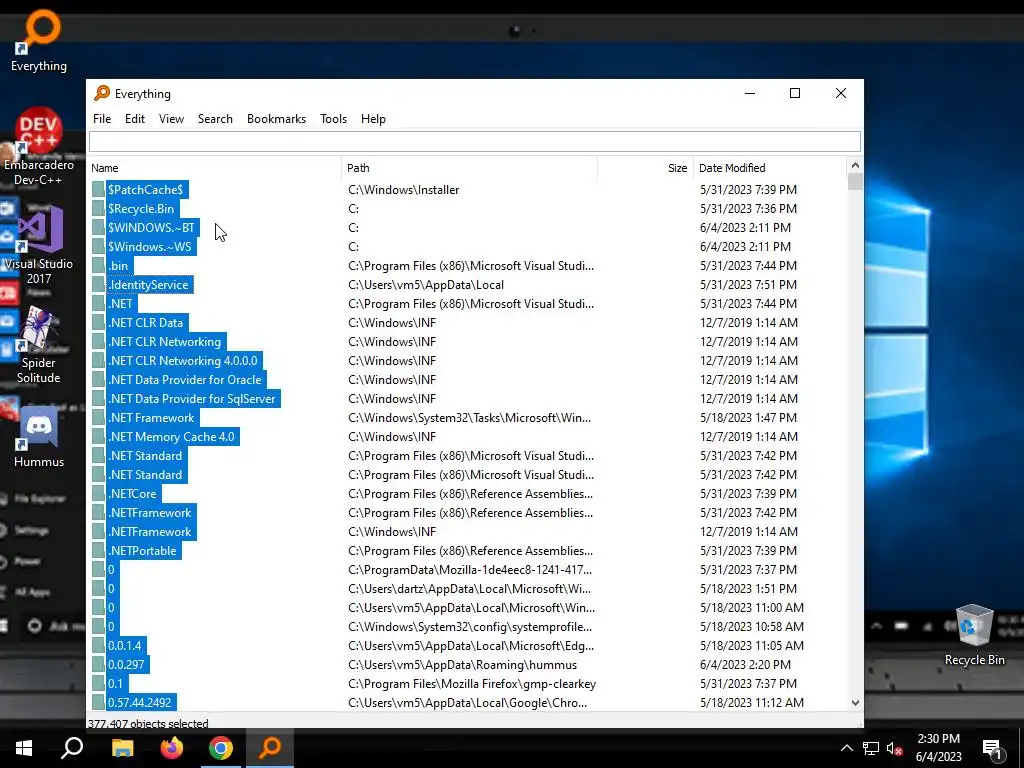Launch Google Chrome from the taskbar

pos(221,748)
